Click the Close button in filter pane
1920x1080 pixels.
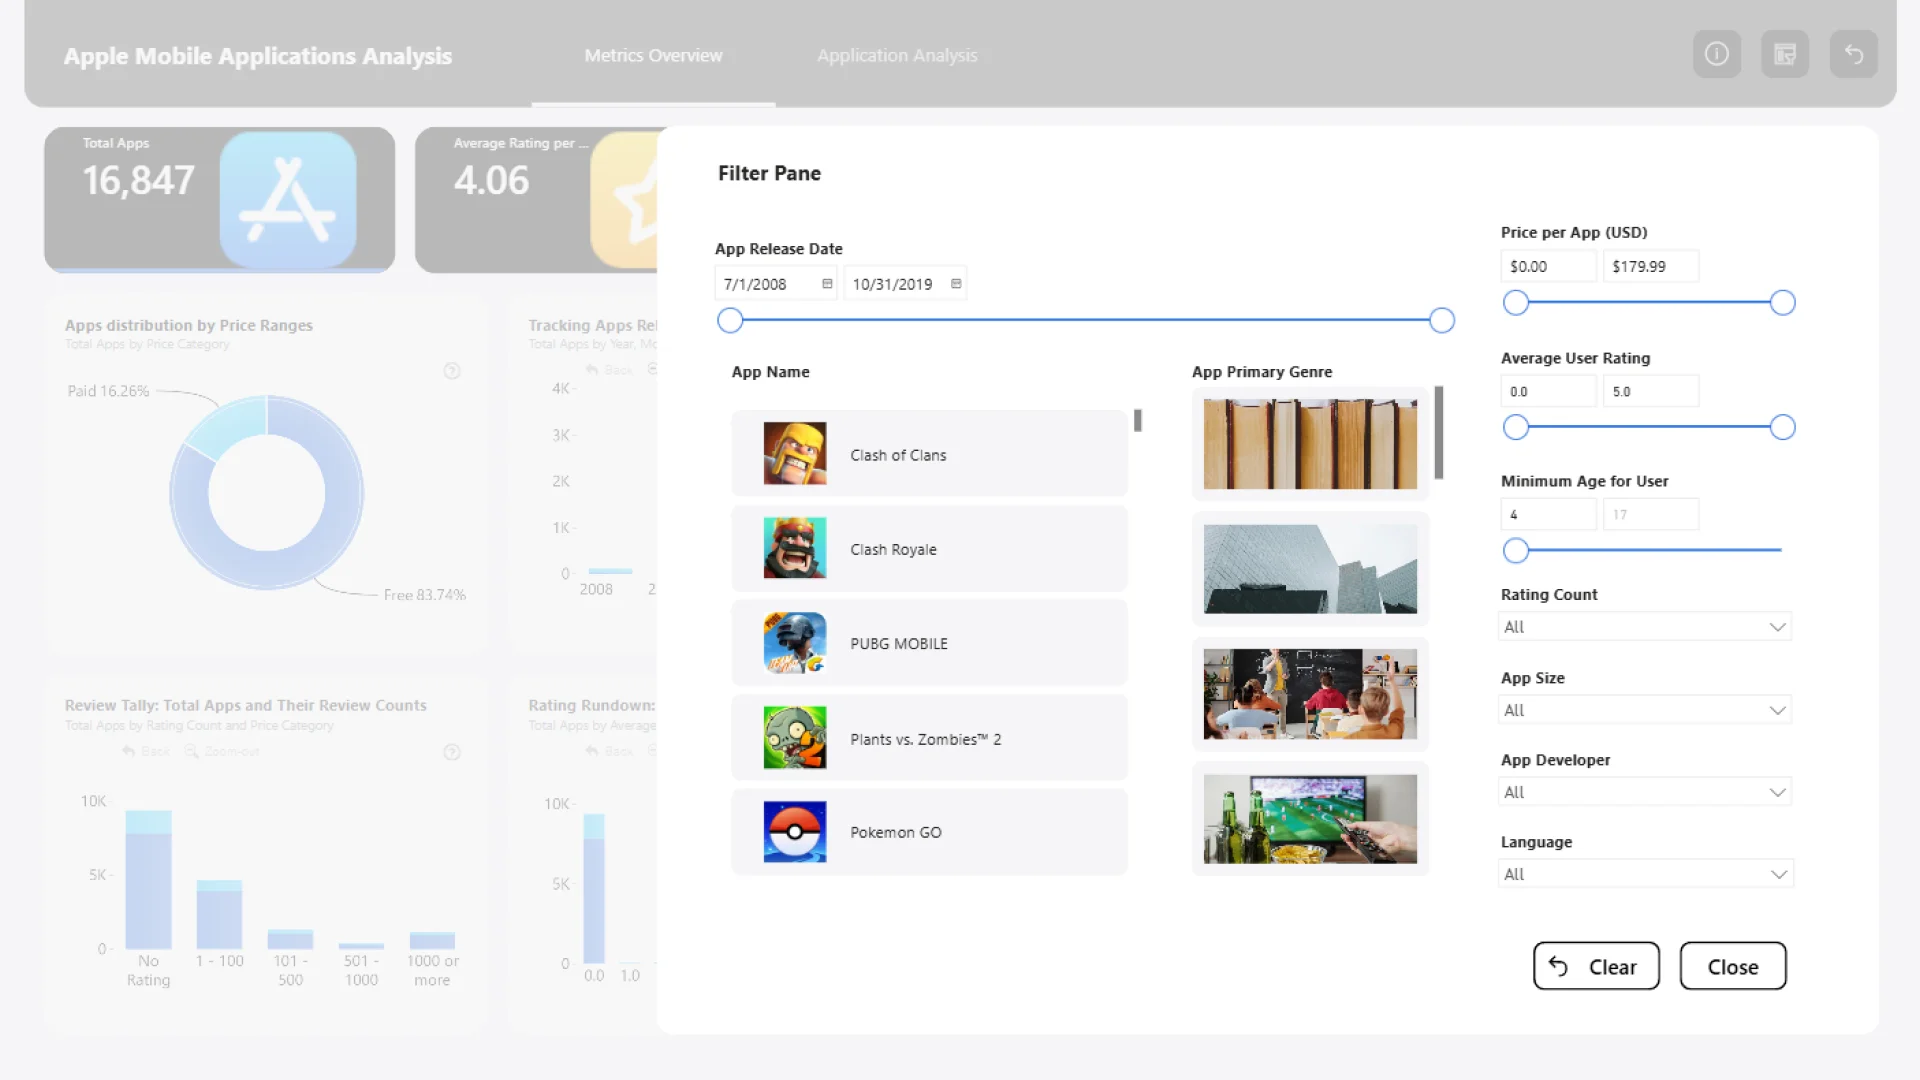(x=1732, y=966)
